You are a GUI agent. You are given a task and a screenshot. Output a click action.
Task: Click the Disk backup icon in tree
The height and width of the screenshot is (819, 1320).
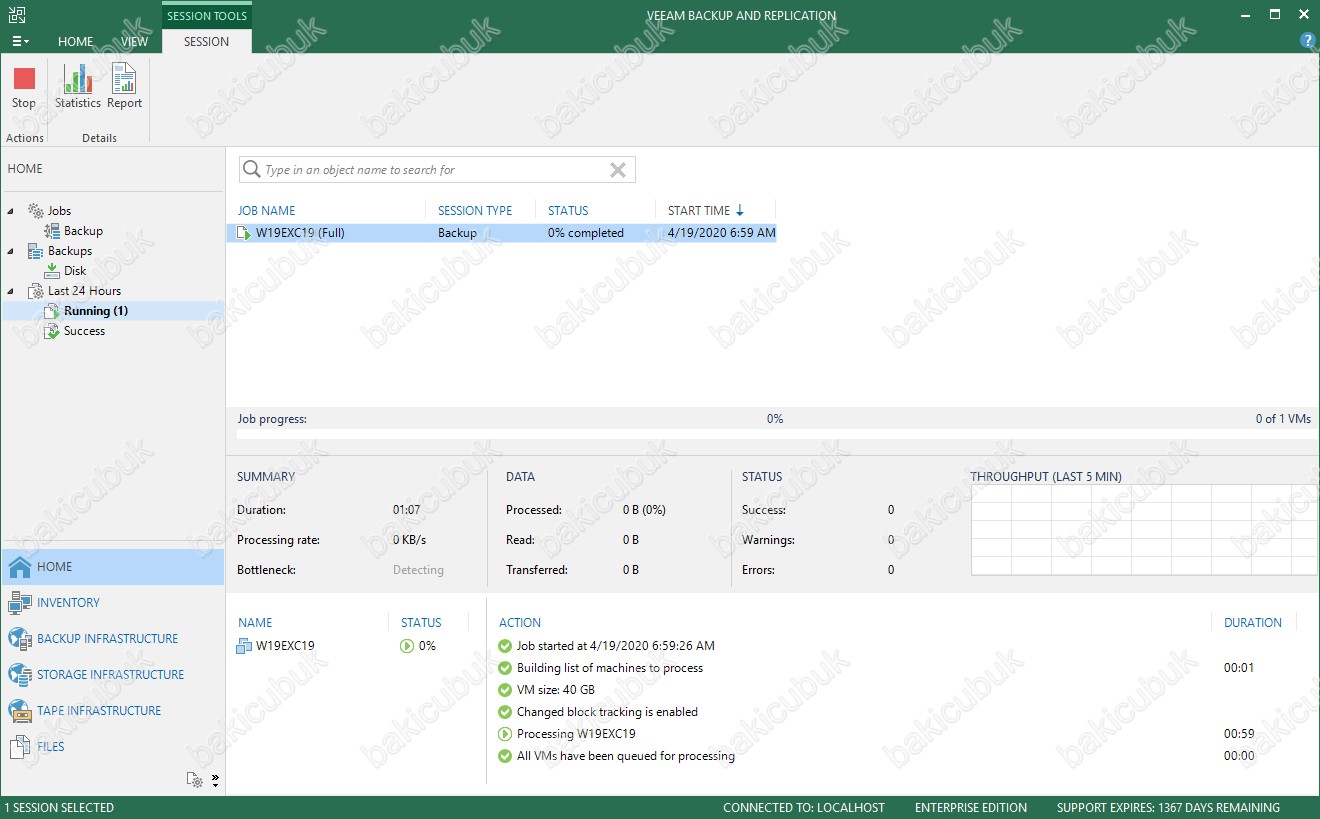(x=52, y=271)
